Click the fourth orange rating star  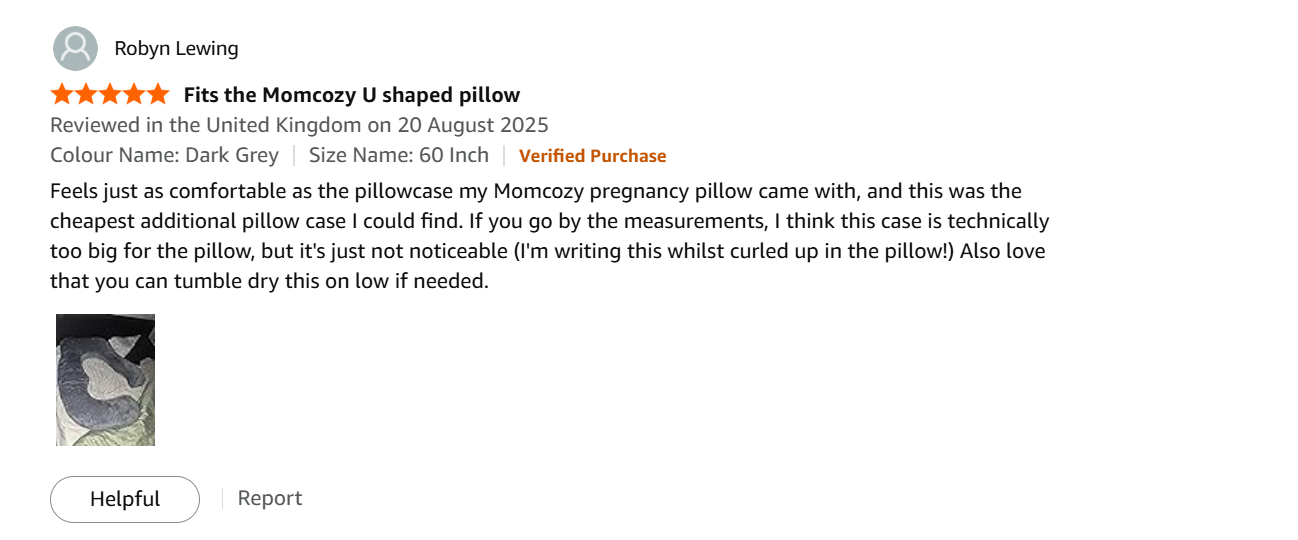[134, 95]
